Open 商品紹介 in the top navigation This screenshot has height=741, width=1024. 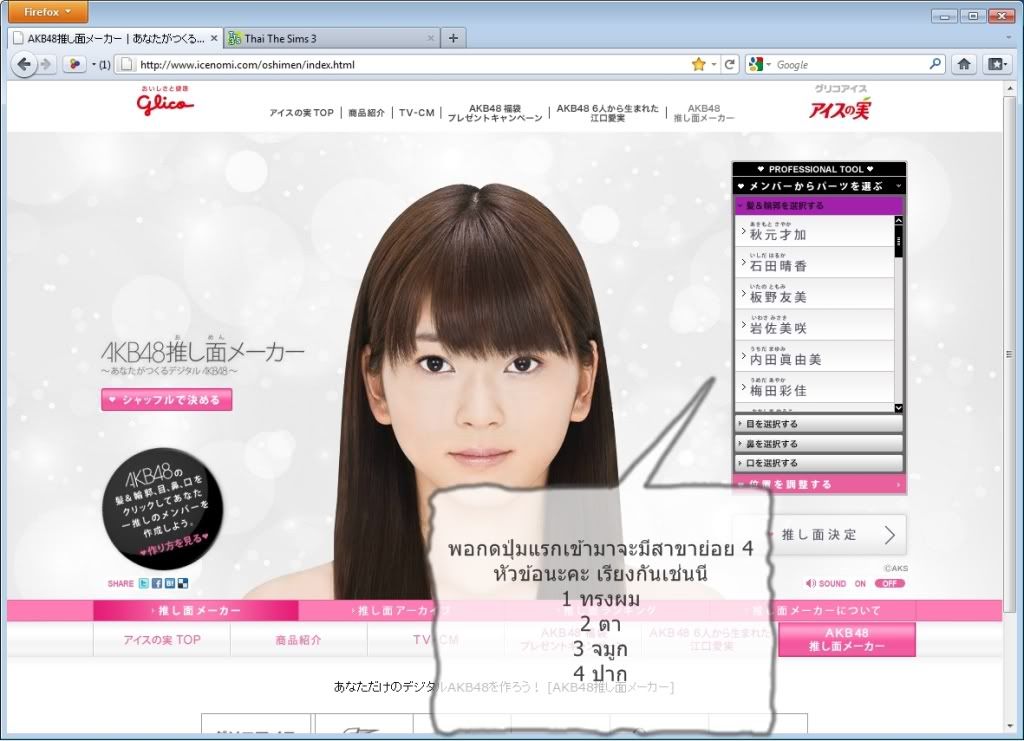(366, 113)
